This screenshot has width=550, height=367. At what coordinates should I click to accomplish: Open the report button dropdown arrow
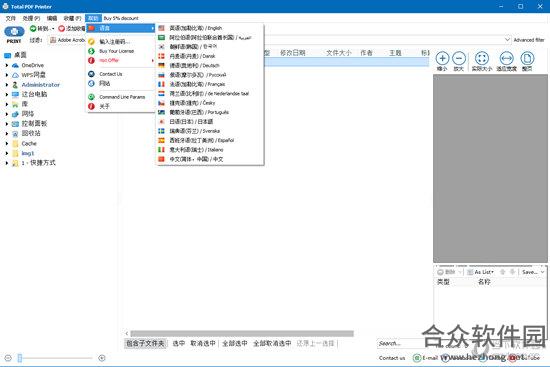click(x=53, y=28)
